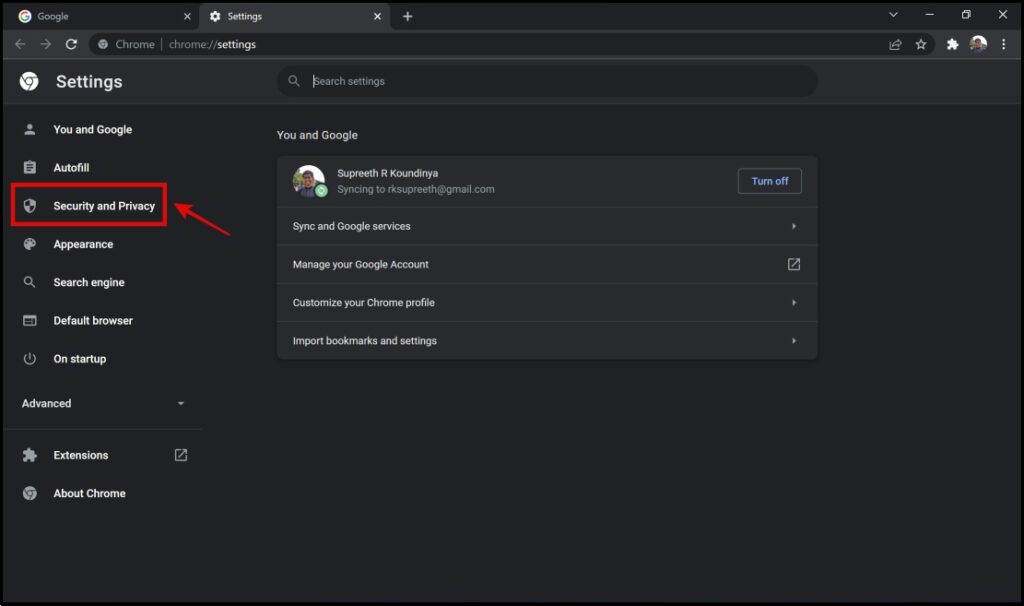Click the You and Google person icon
The height and width of the screenshot is (606, 1024).
(29, 129)
